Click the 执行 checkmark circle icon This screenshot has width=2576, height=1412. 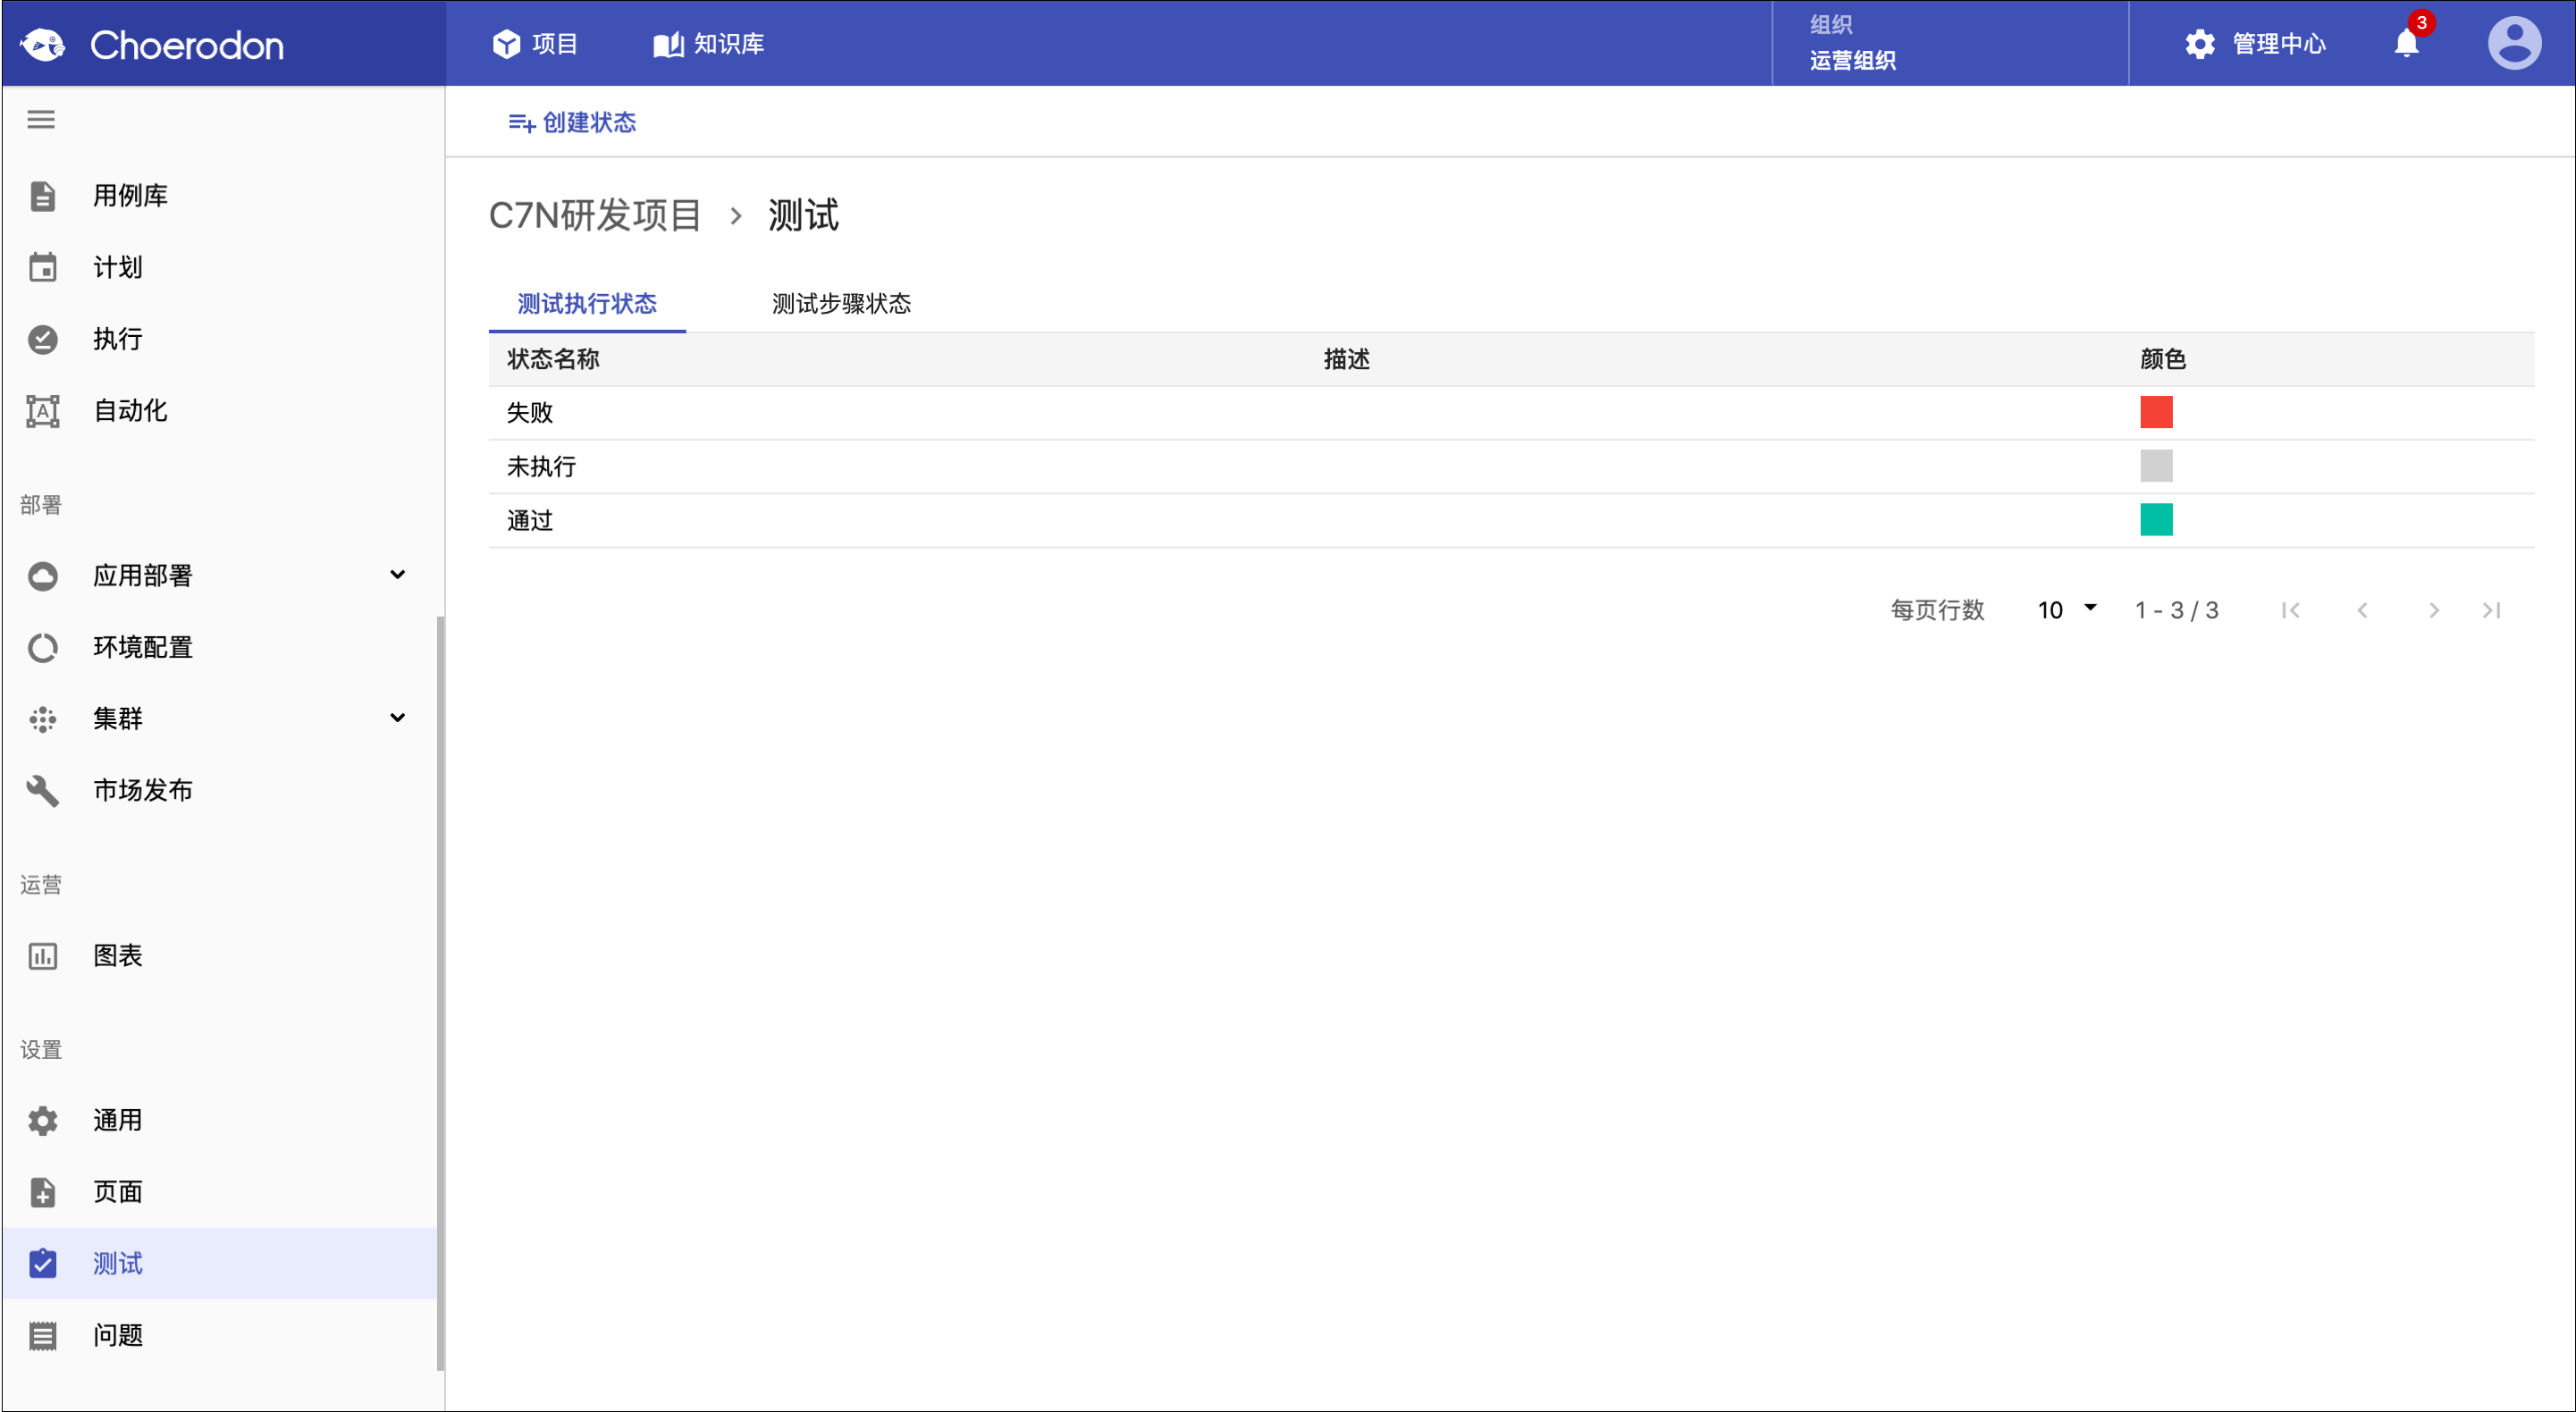pyautogui.click(x=43, y=340)
